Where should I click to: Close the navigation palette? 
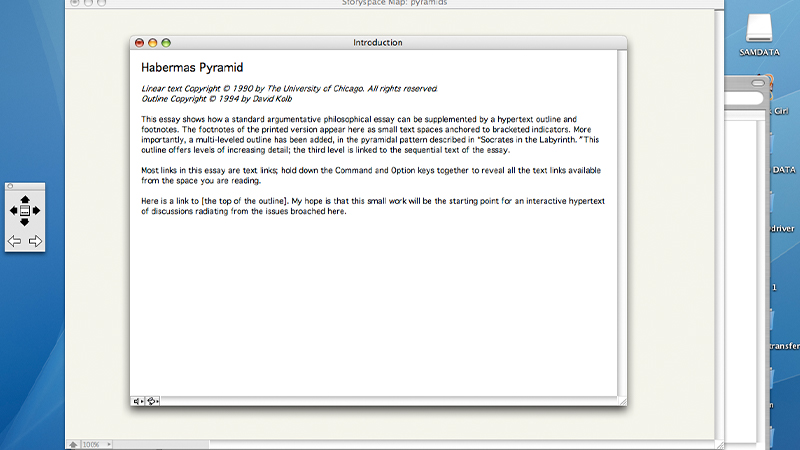click(10, 186)
